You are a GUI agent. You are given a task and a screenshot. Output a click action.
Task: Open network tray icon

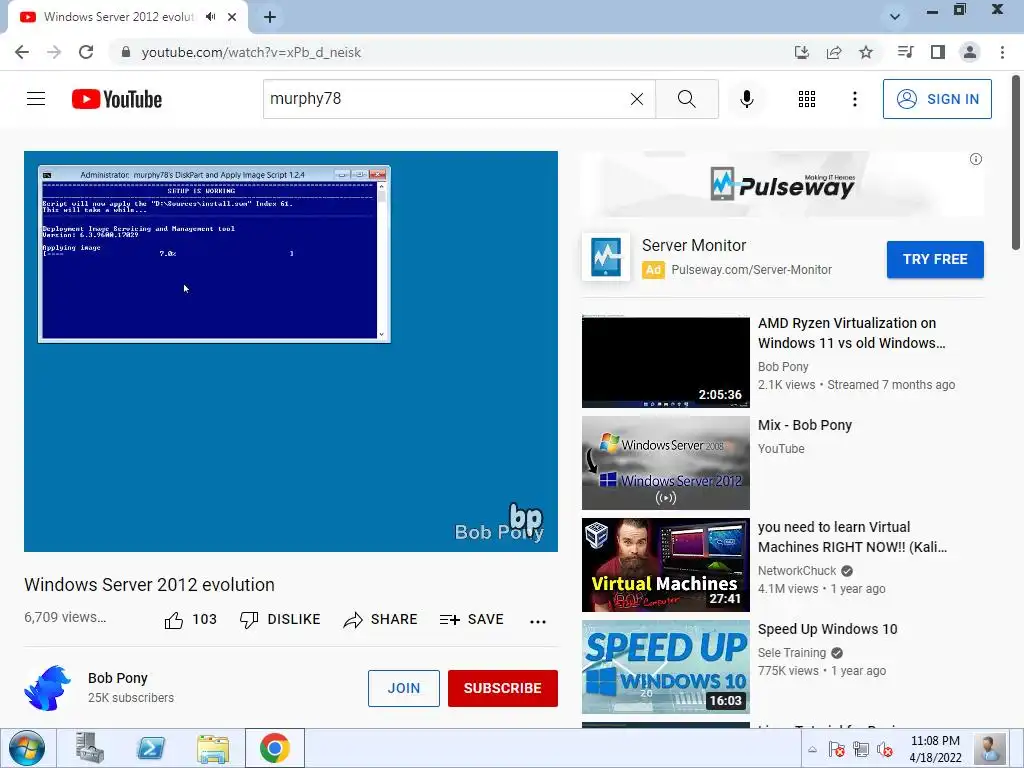[861, 749]
